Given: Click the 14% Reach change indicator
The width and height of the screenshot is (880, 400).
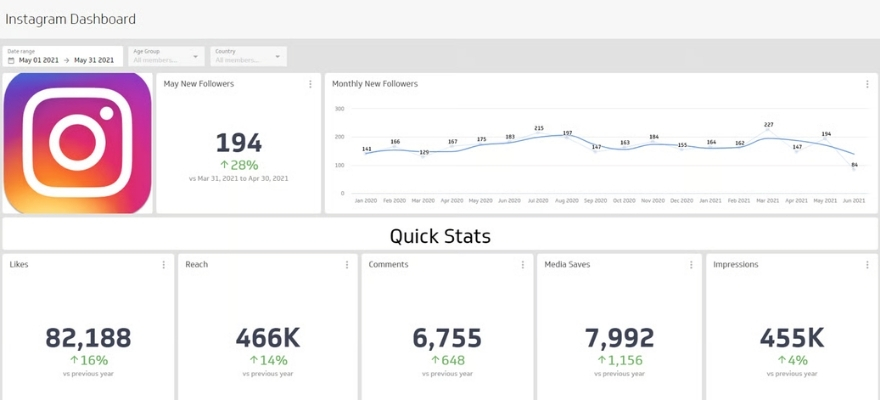Looking at the screenshot, I should click(x=268, y=360).
